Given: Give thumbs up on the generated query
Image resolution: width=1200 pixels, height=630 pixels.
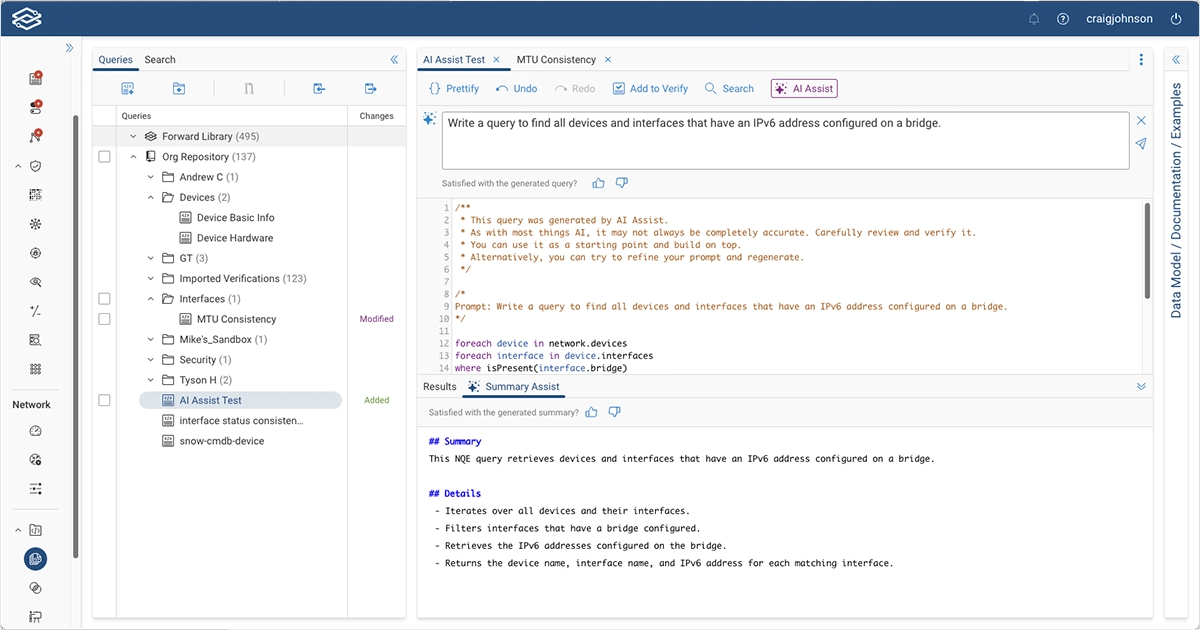Looking at the screenshot, I should (x=598, y=182).
